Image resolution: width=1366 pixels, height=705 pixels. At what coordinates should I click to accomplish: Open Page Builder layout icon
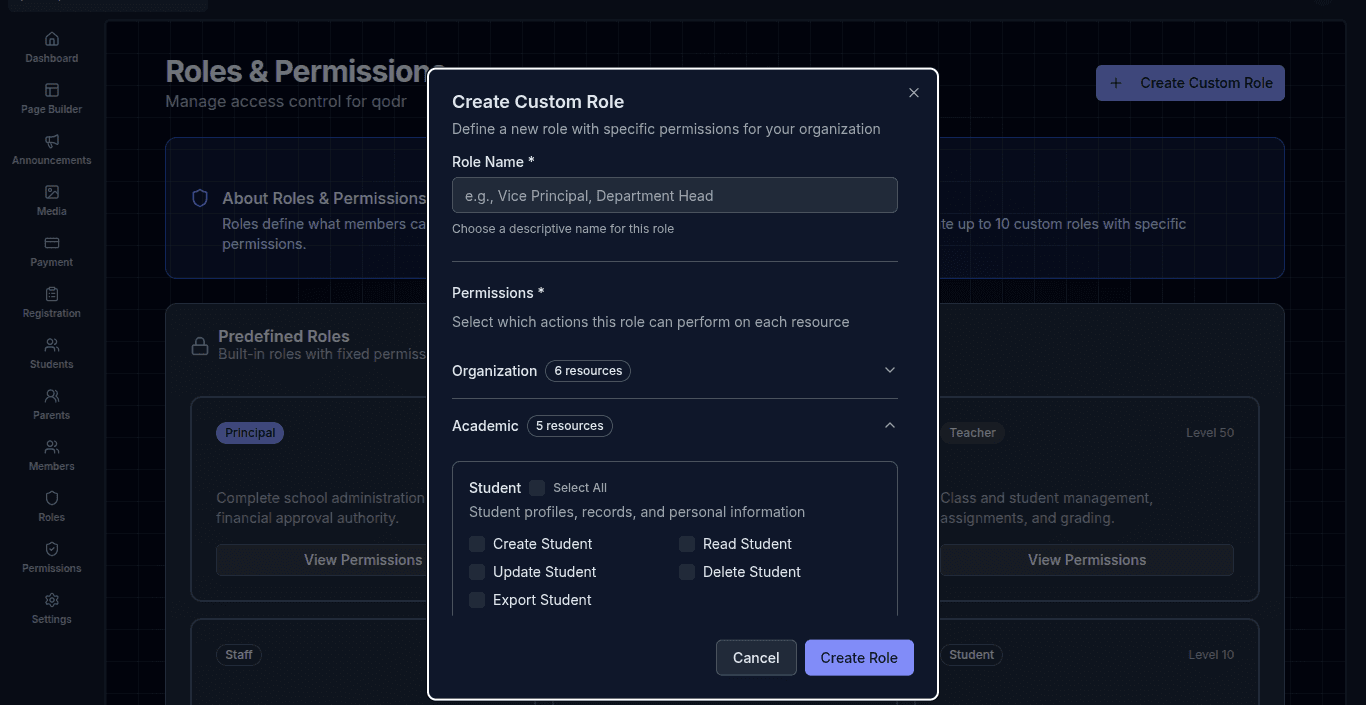[x=52, y=90]
